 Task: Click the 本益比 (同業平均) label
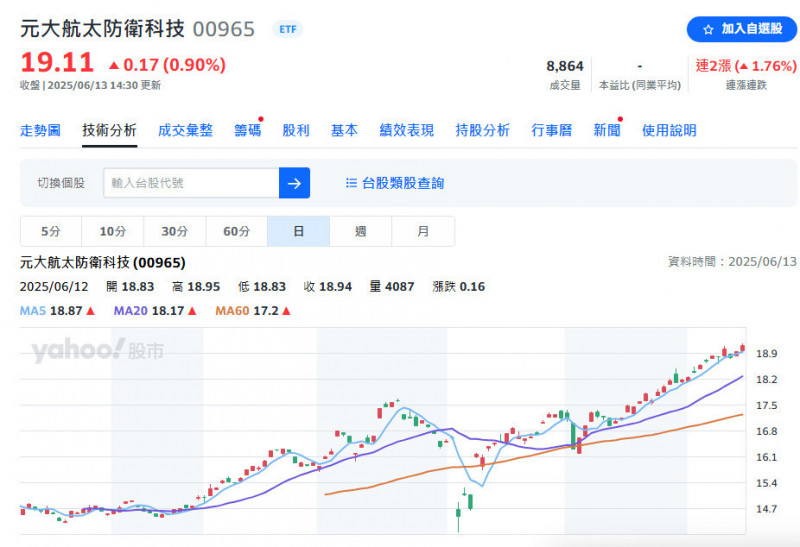640,85
